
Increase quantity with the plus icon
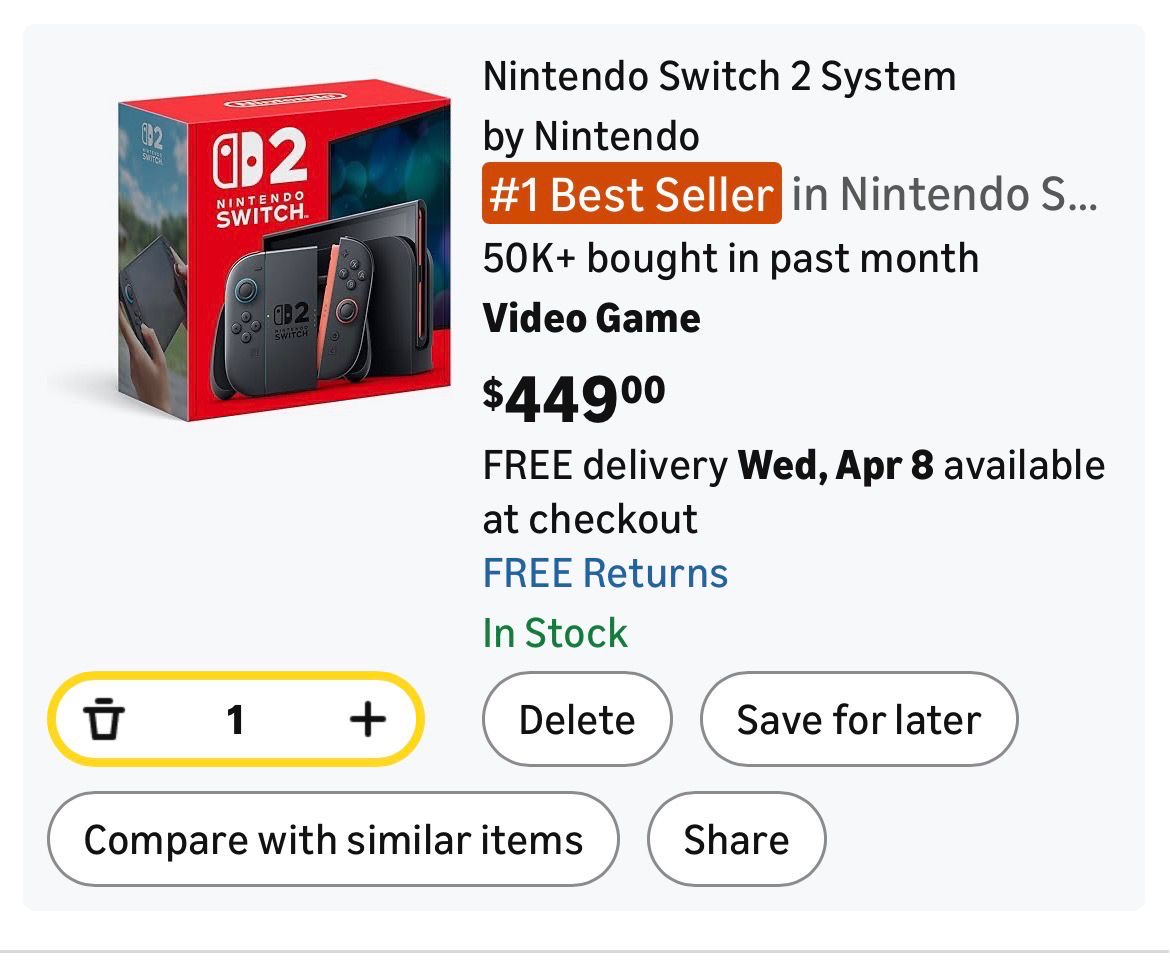click(367, 719)
